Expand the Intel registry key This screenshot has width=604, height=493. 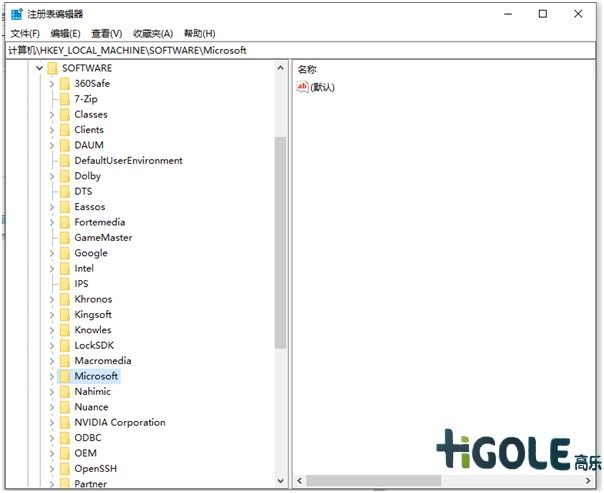[52, 268]
